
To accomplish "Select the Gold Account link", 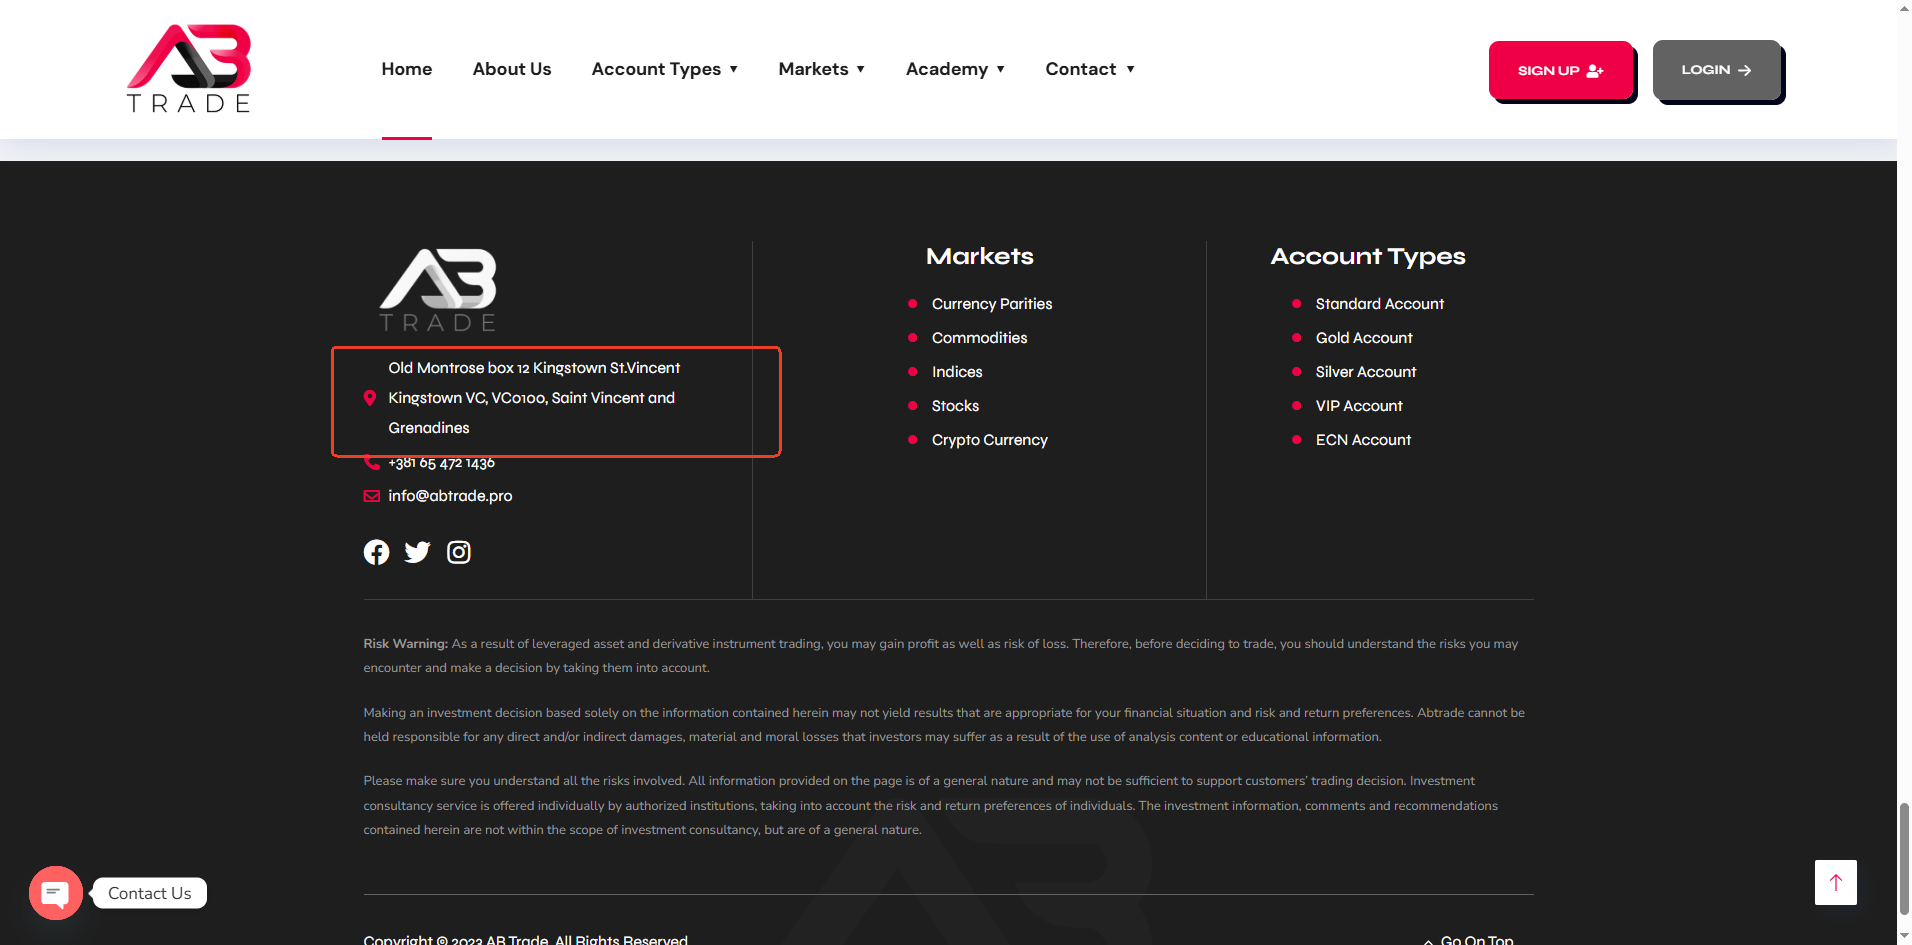I will tap(1363, 338).
